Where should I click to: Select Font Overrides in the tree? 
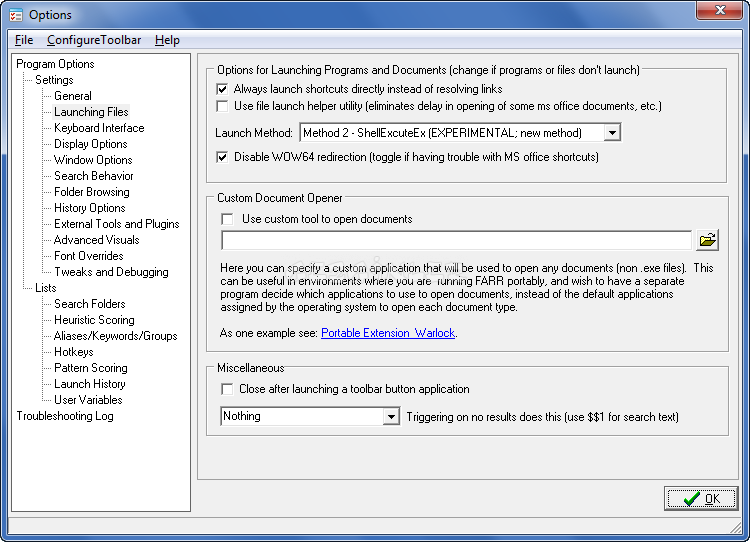click(88, 256)
